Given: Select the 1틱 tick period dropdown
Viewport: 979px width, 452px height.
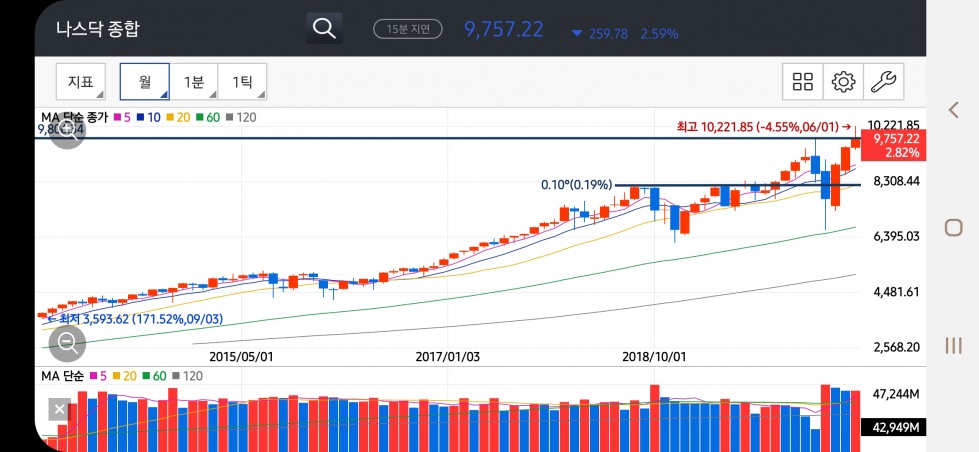Looking at the screenshot, I should point(242,81).
